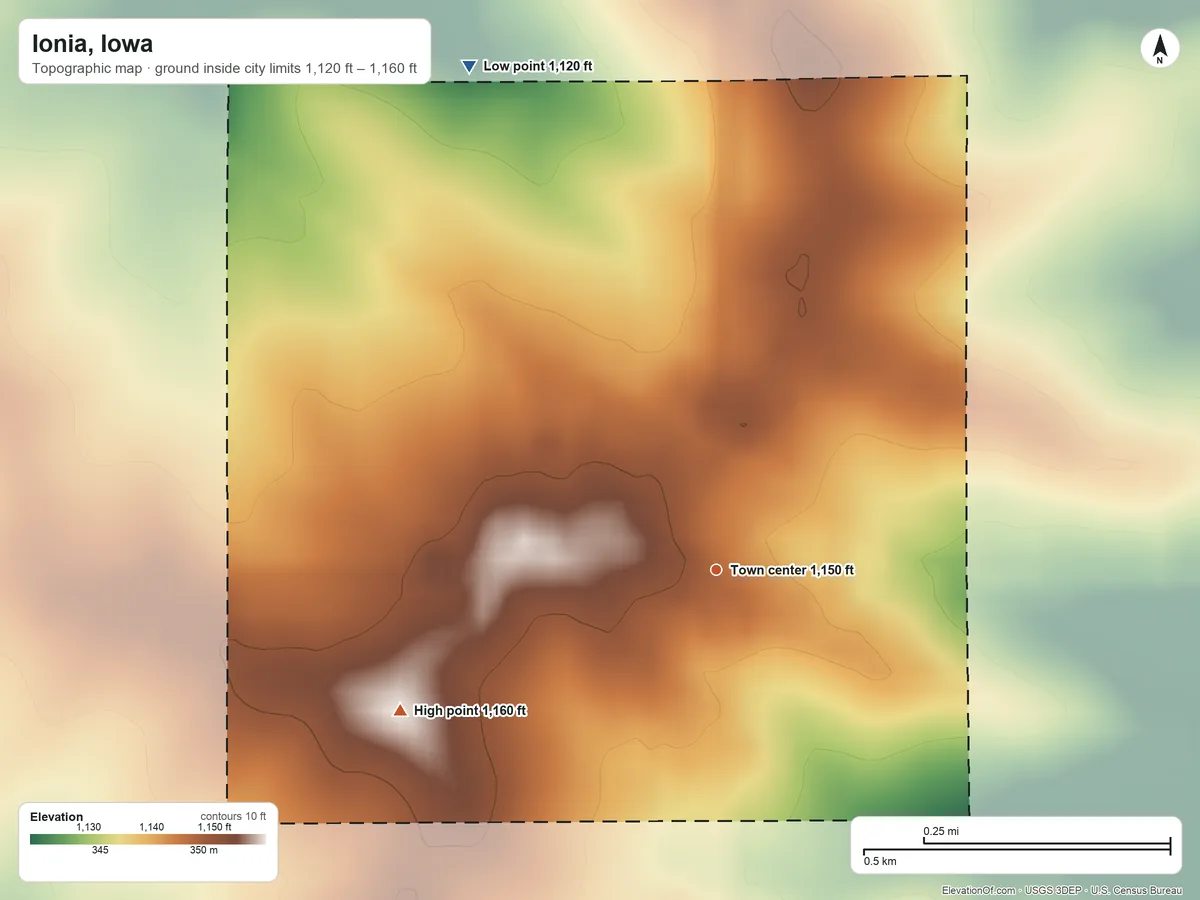Click the '1,130' legend tick label
The image size is (1200, 900).
(x=89, y=827)
